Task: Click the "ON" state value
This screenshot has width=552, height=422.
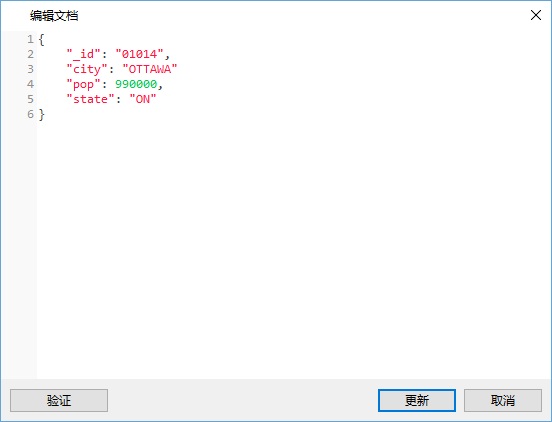Action: (143, 99)
